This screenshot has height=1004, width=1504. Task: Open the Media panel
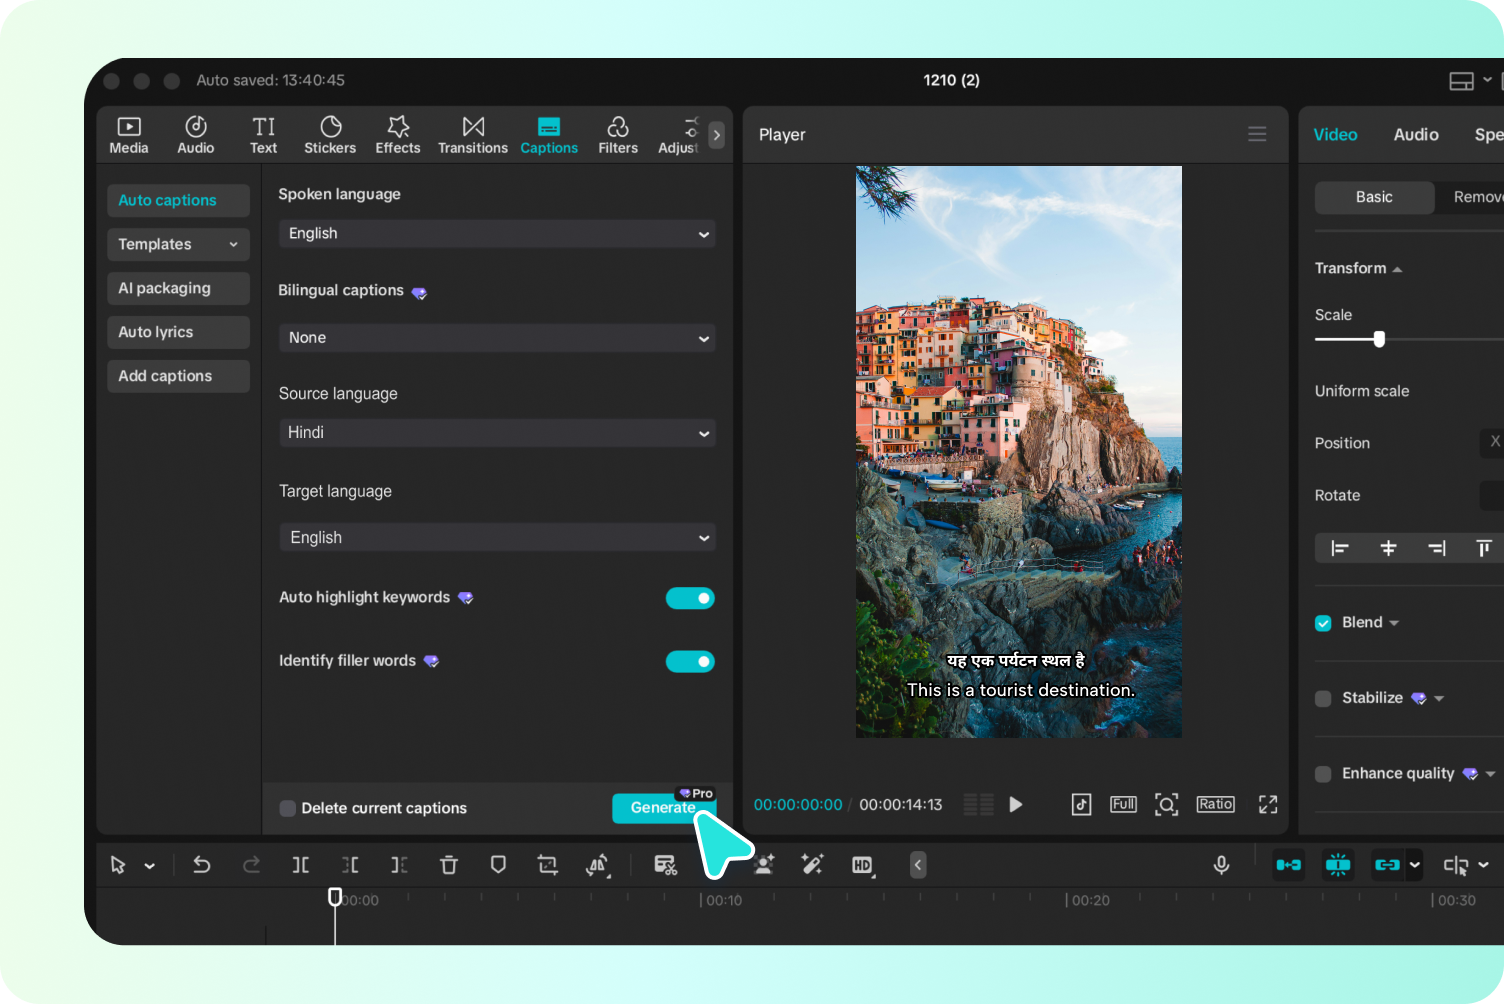tap(128, 135)
